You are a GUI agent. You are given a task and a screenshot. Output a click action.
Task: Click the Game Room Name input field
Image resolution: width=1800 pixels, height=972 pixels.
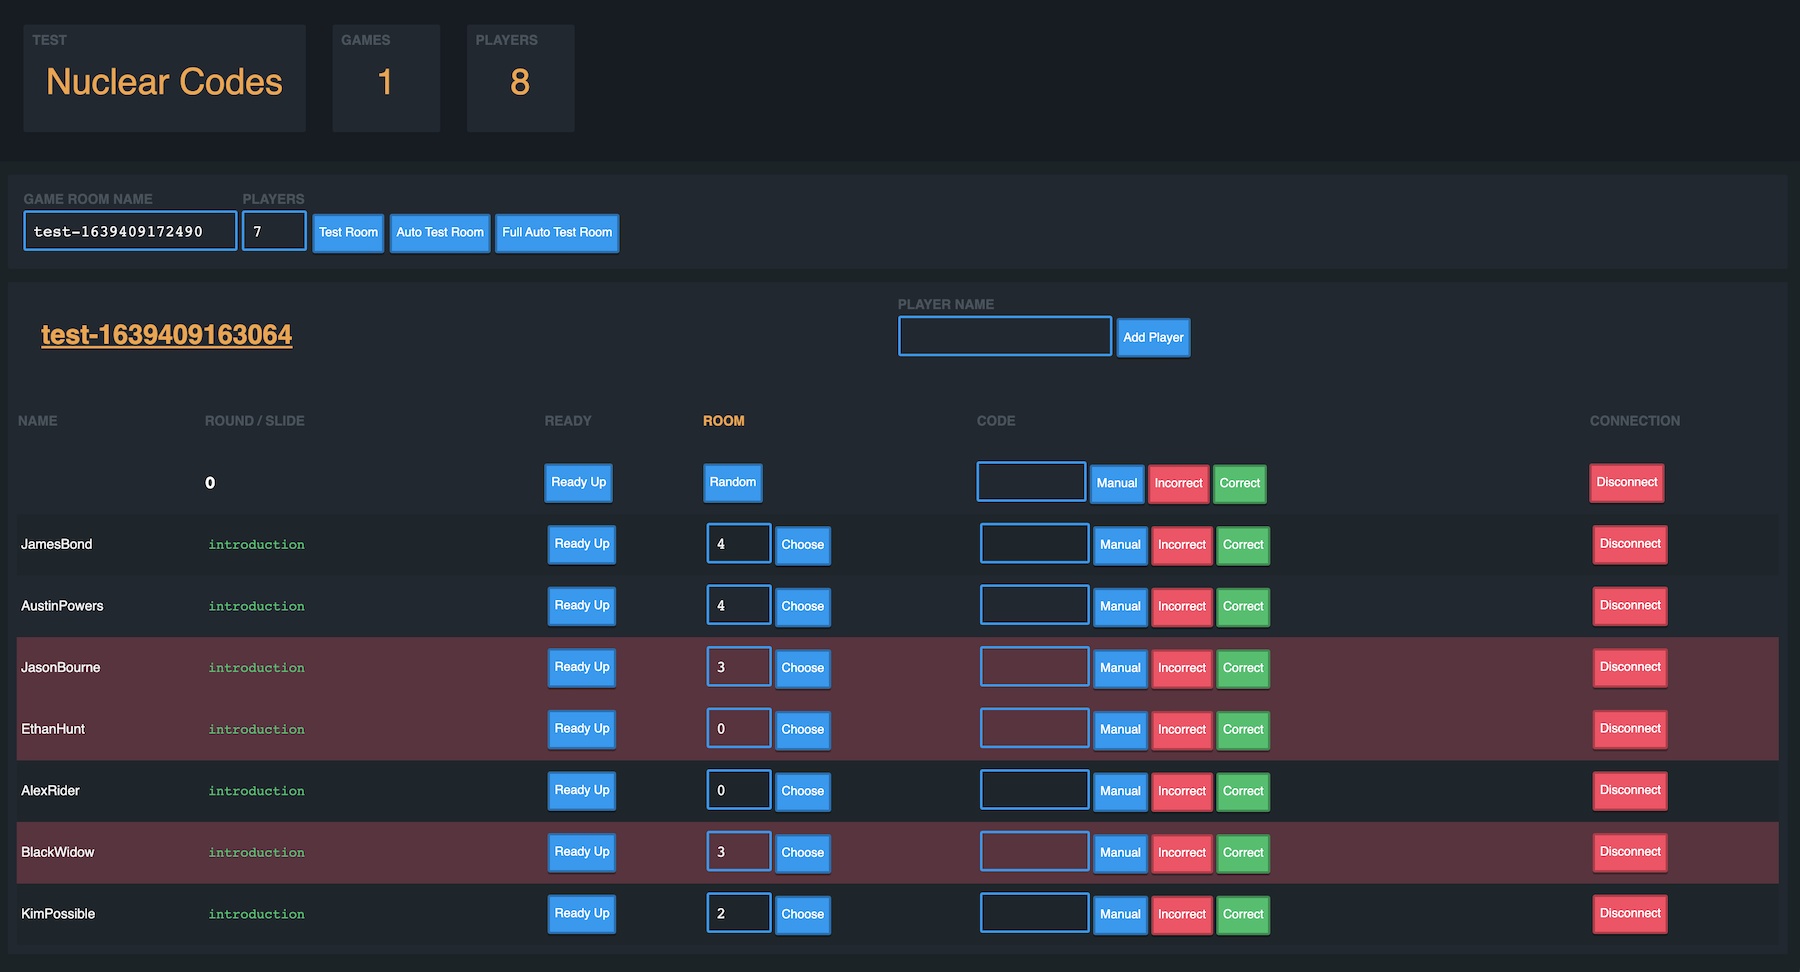[x=129, y=230]
